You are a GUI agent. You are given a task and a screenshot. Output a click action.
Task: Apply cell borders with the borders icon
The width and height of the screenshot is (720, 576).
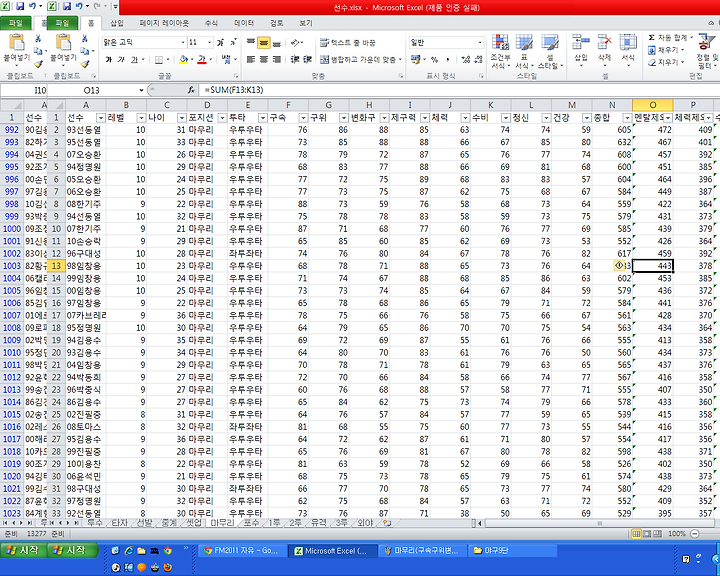(x=159, y=59)
